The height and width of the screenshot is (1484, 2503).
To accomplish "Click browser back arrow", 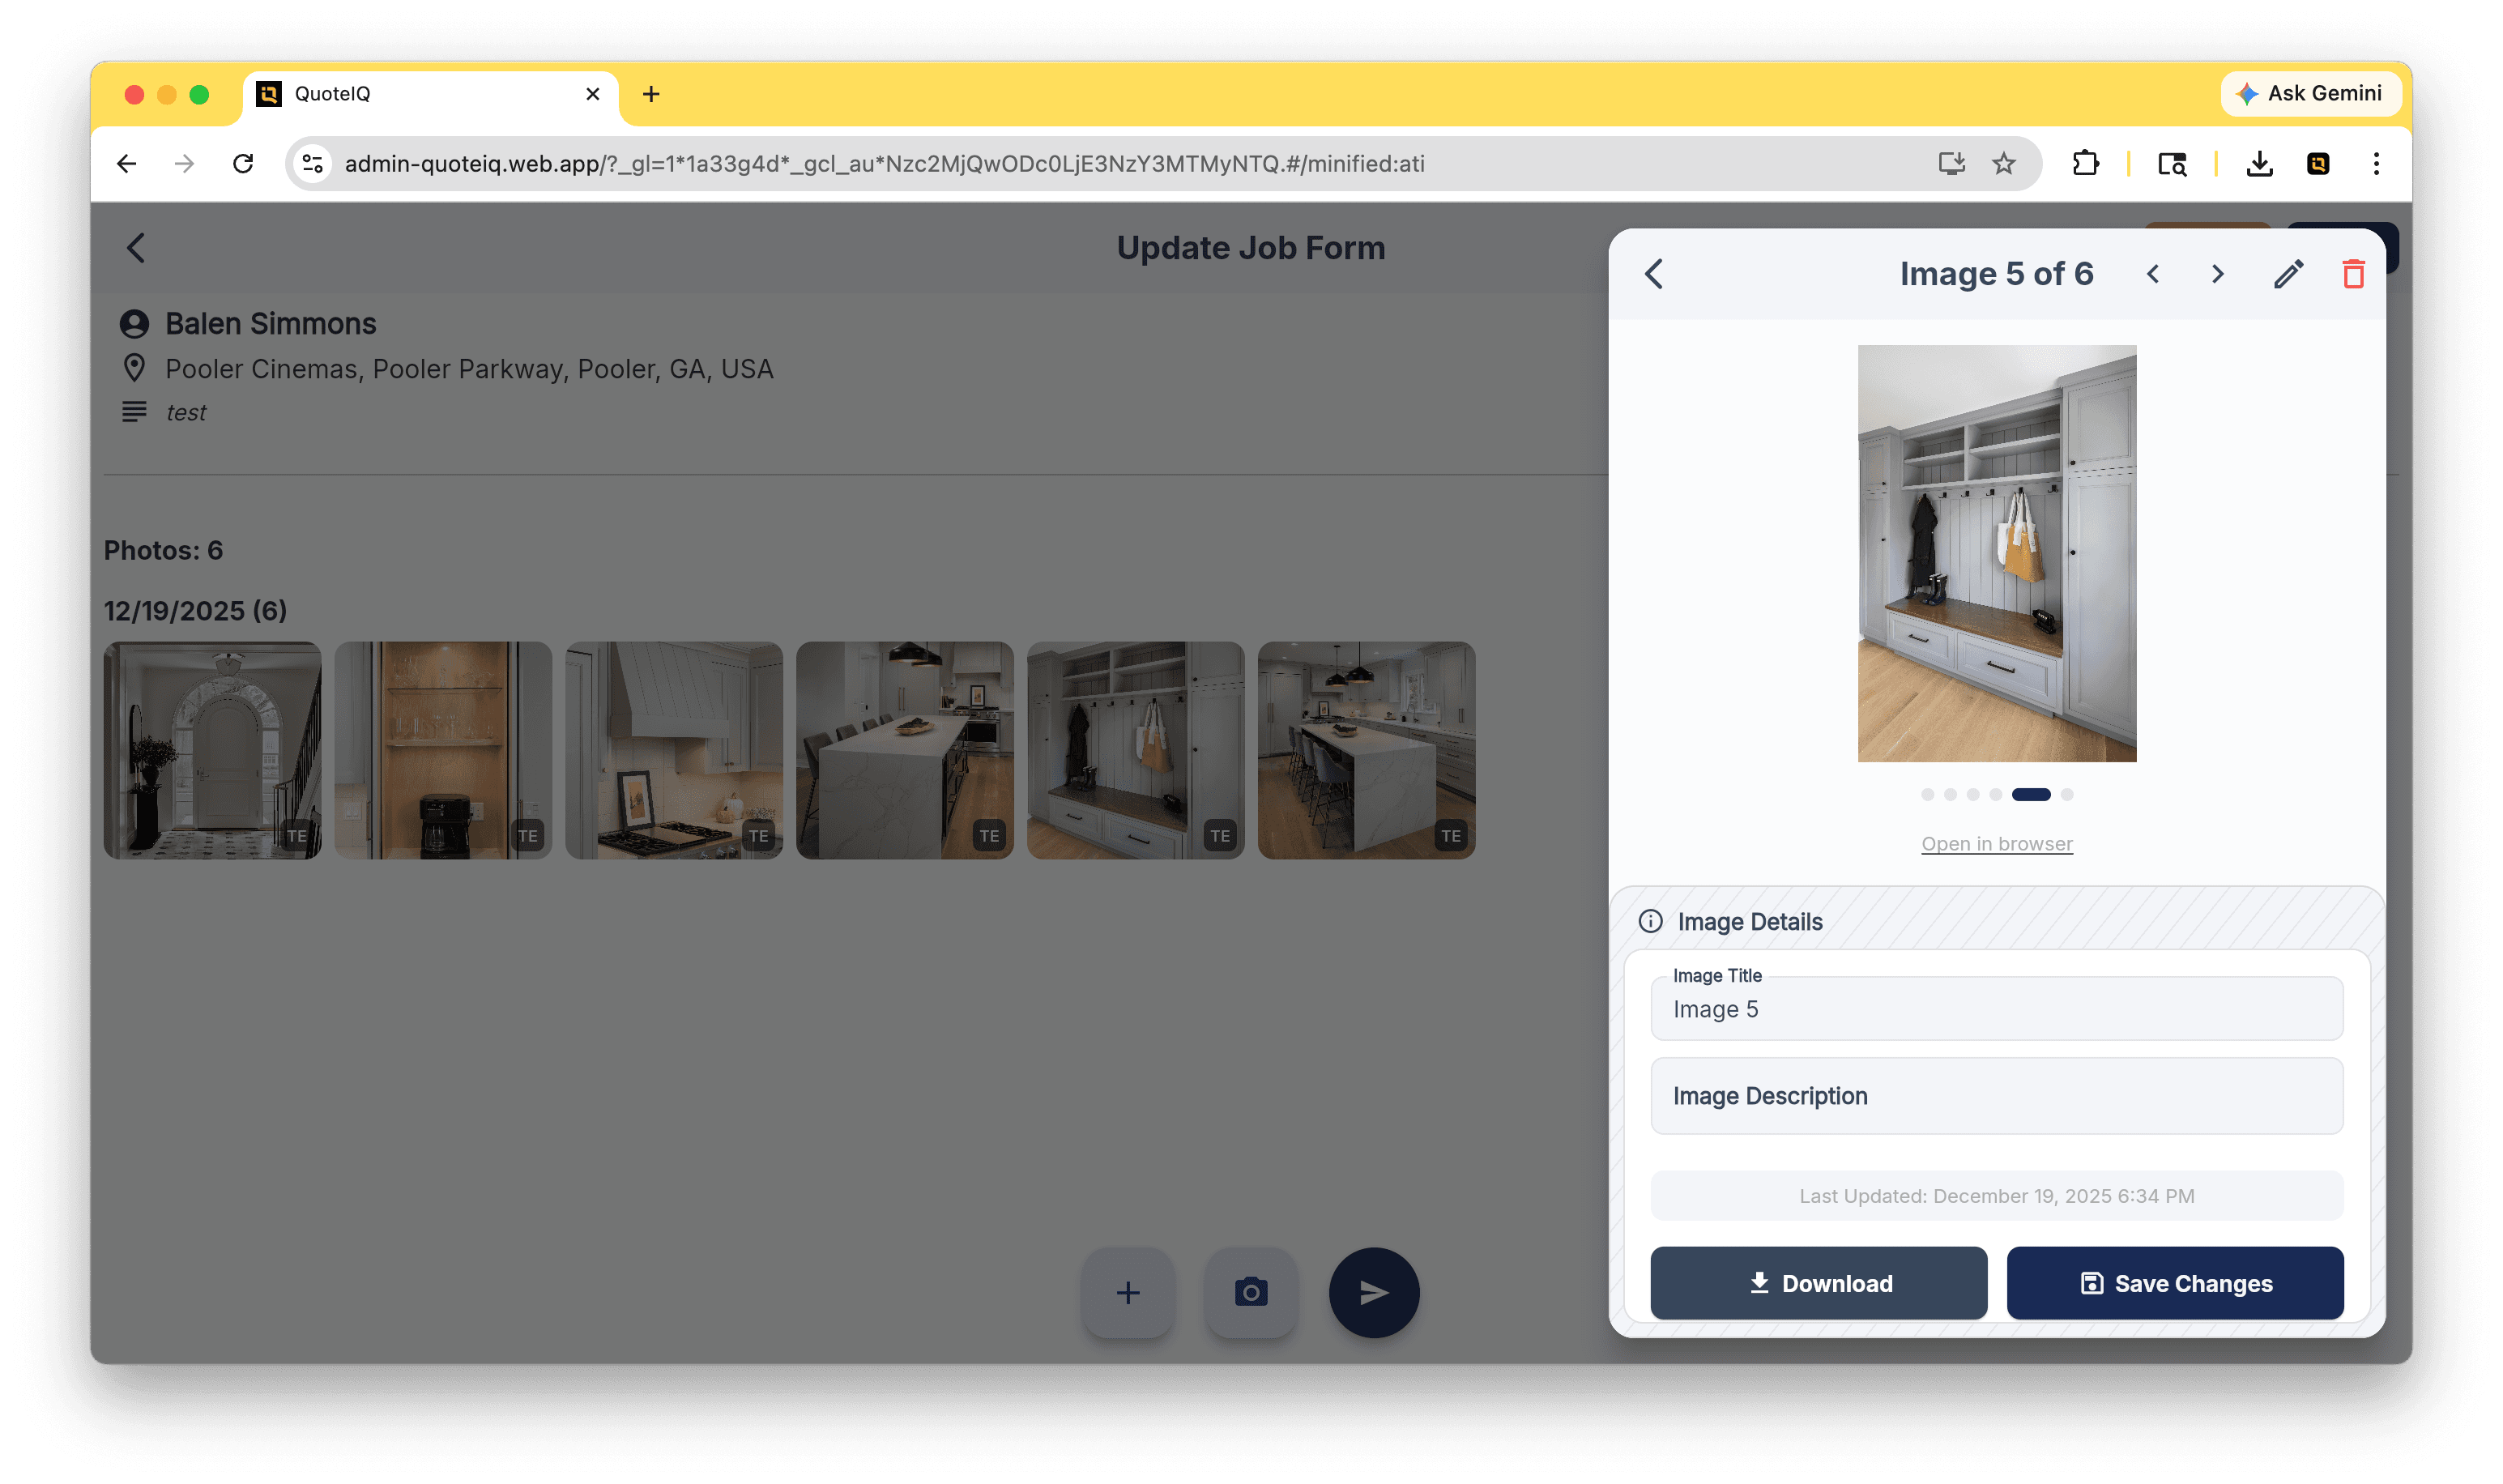I will (x=126, y=163).
